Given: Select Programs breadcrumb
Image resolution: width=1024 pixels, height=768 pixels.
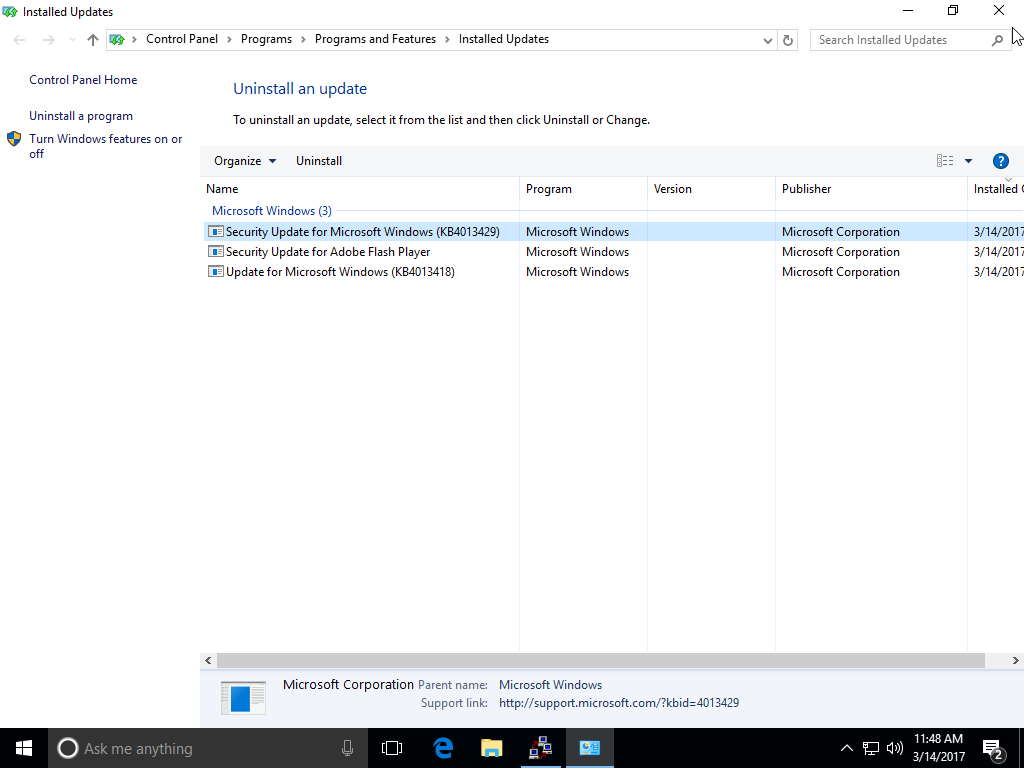Looking at the screenshot, I should click(266, 39).
